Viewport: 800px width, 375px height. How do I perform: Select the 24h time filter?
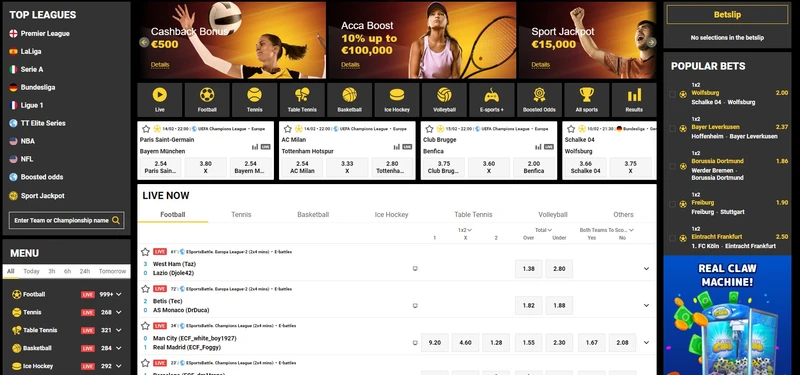(x=85, y=271)
